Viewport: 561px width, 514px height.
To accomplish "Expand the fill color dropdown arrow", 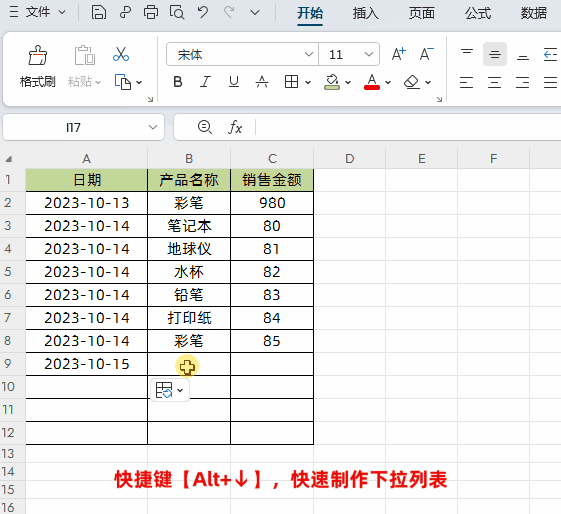I will point(348,83).
